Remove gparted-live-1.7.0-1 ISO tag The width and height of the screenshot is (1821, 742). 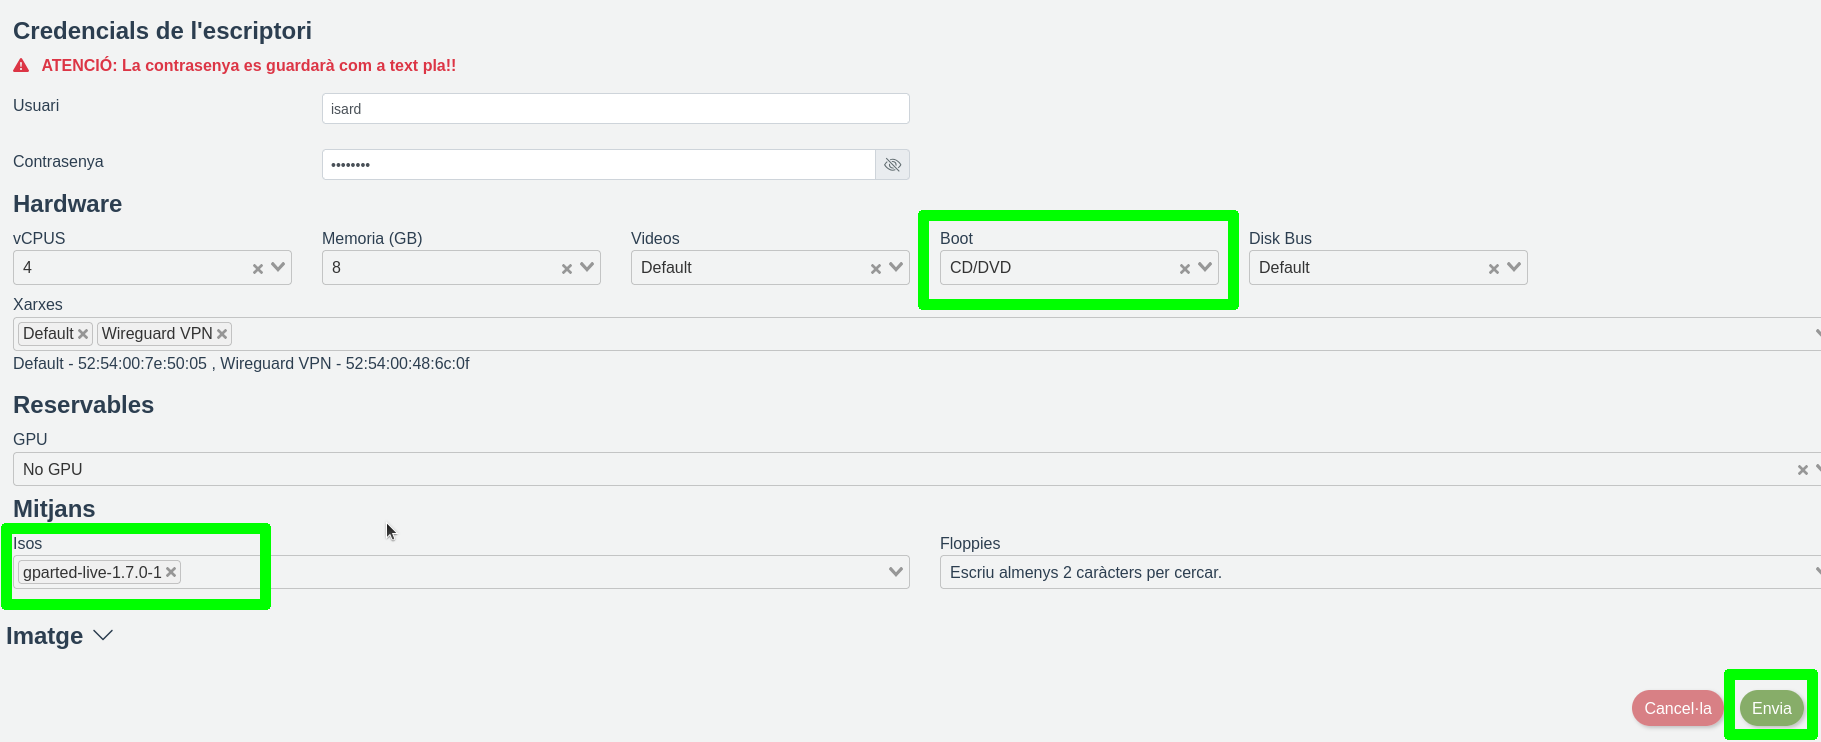[x=171, y=572]
